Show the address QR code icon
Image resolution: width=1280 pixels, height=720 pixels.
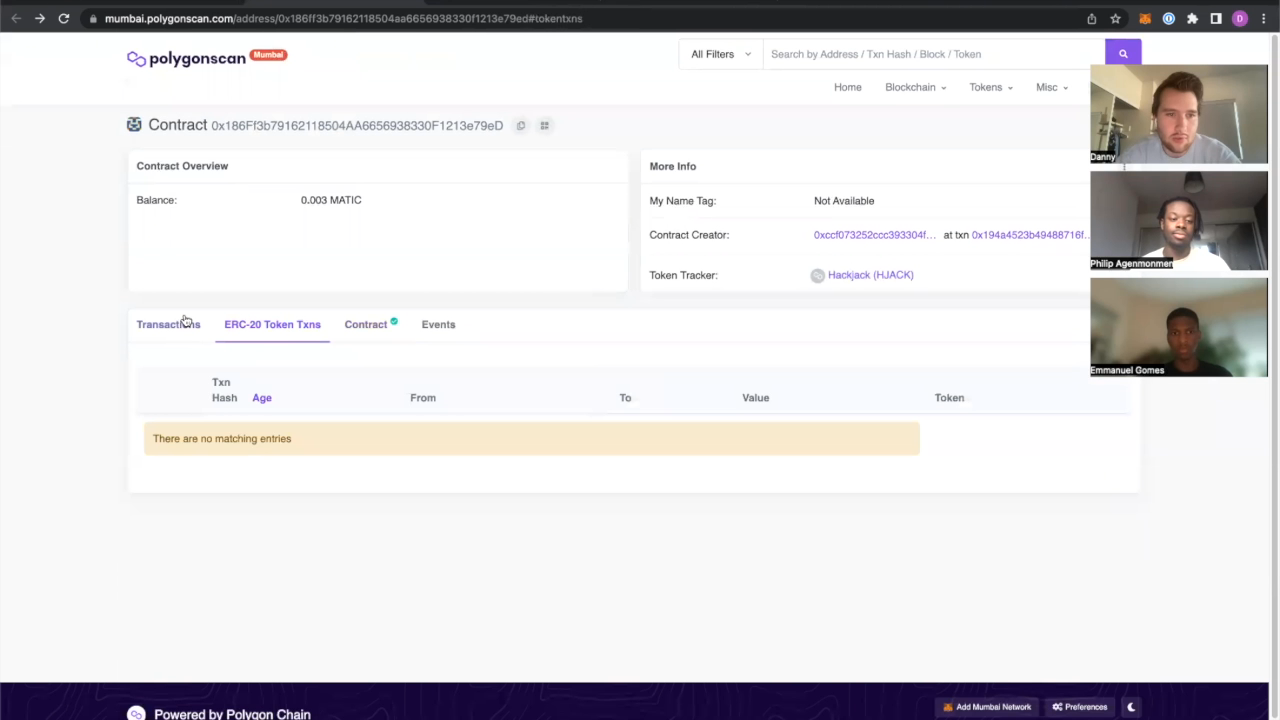point(544,126)
